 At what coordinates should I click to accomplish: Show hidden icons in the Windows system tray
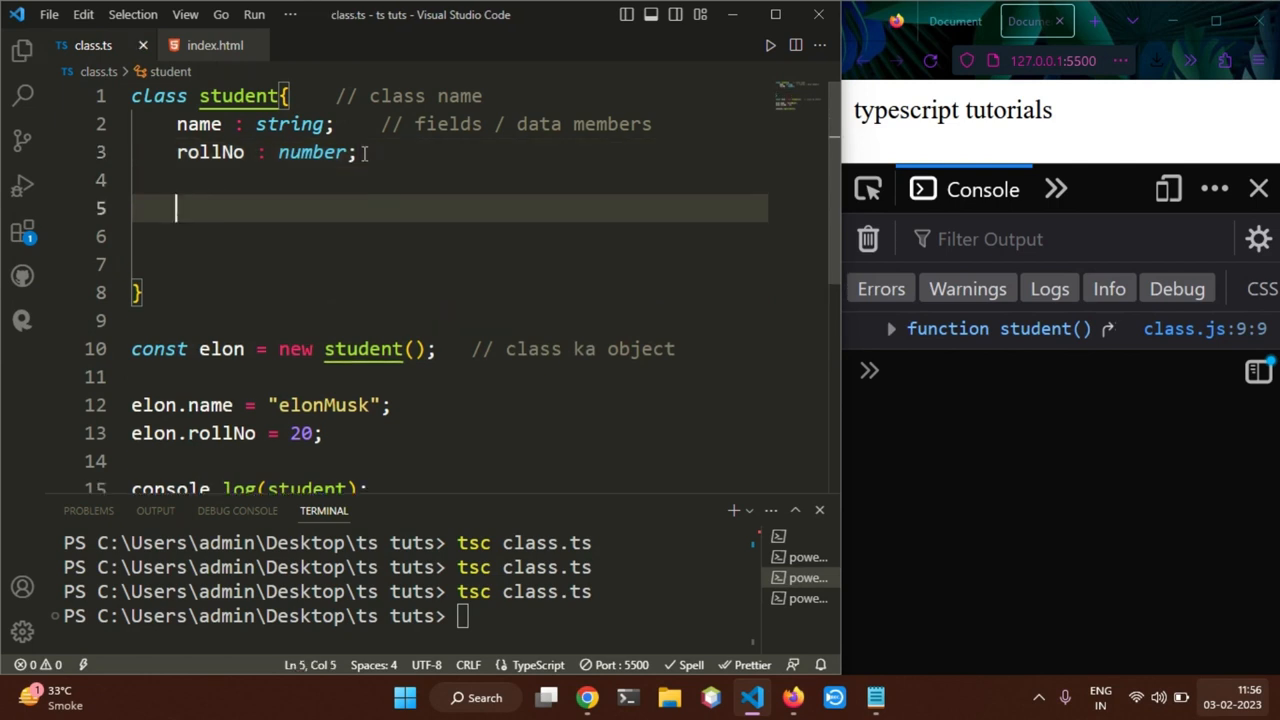1038,698
